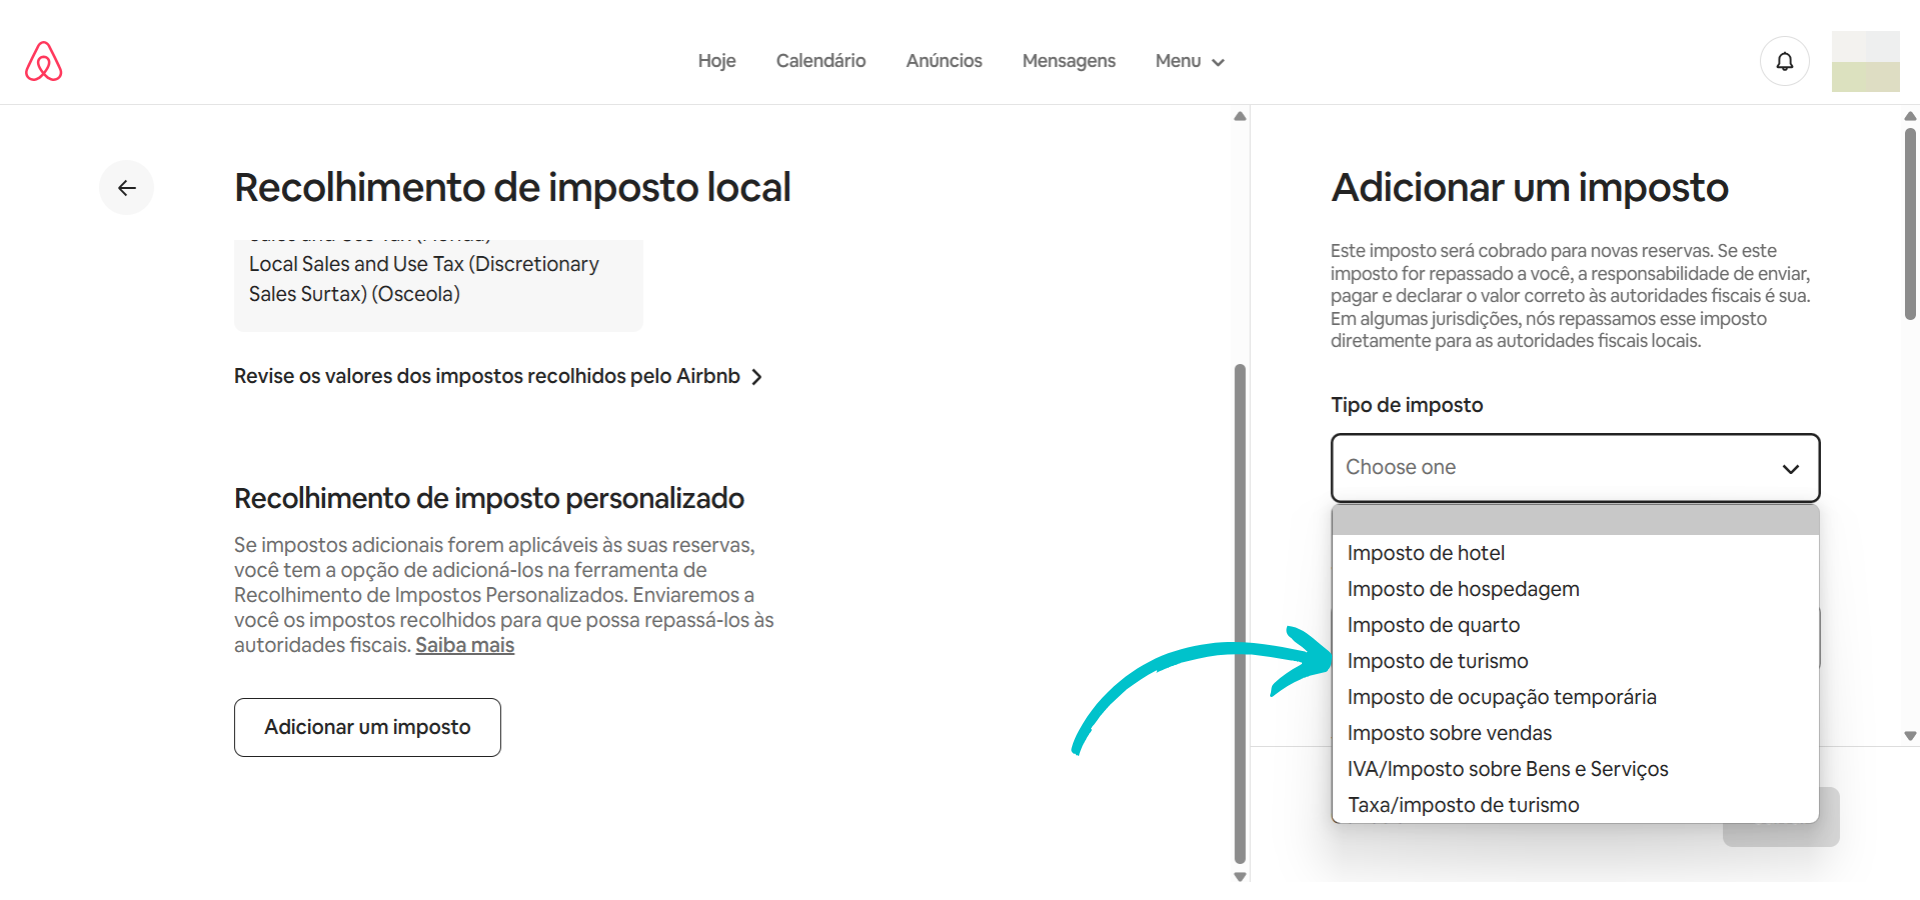Open the profile avatar thumbnail

pos(1865,61)
